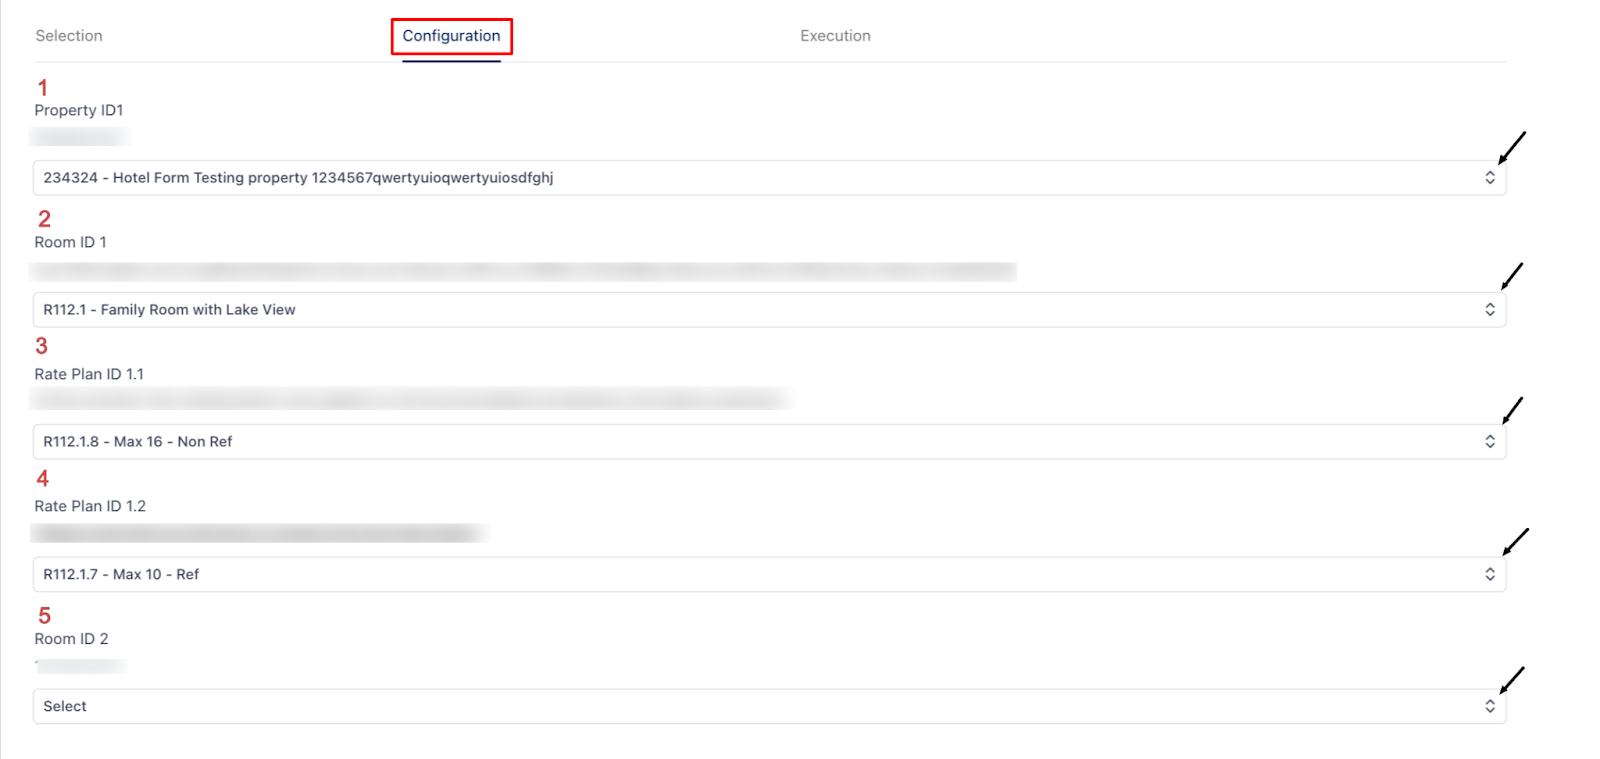Click the red step number 1 marker
Image resolution: width=1600 pixels, height=759 pixels.
coord(43,88)
